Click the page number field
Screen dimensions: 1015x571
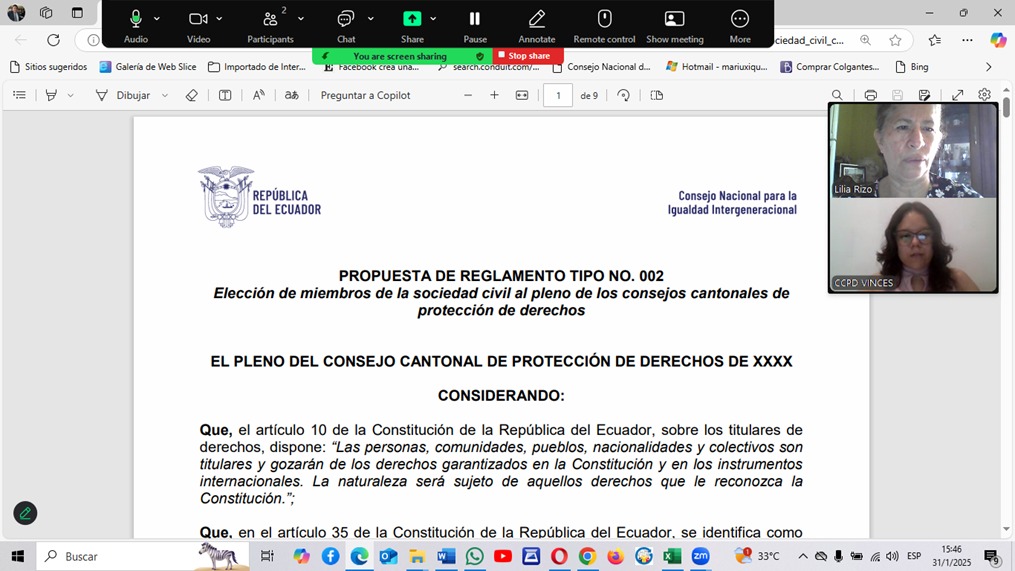click(557, 95)
